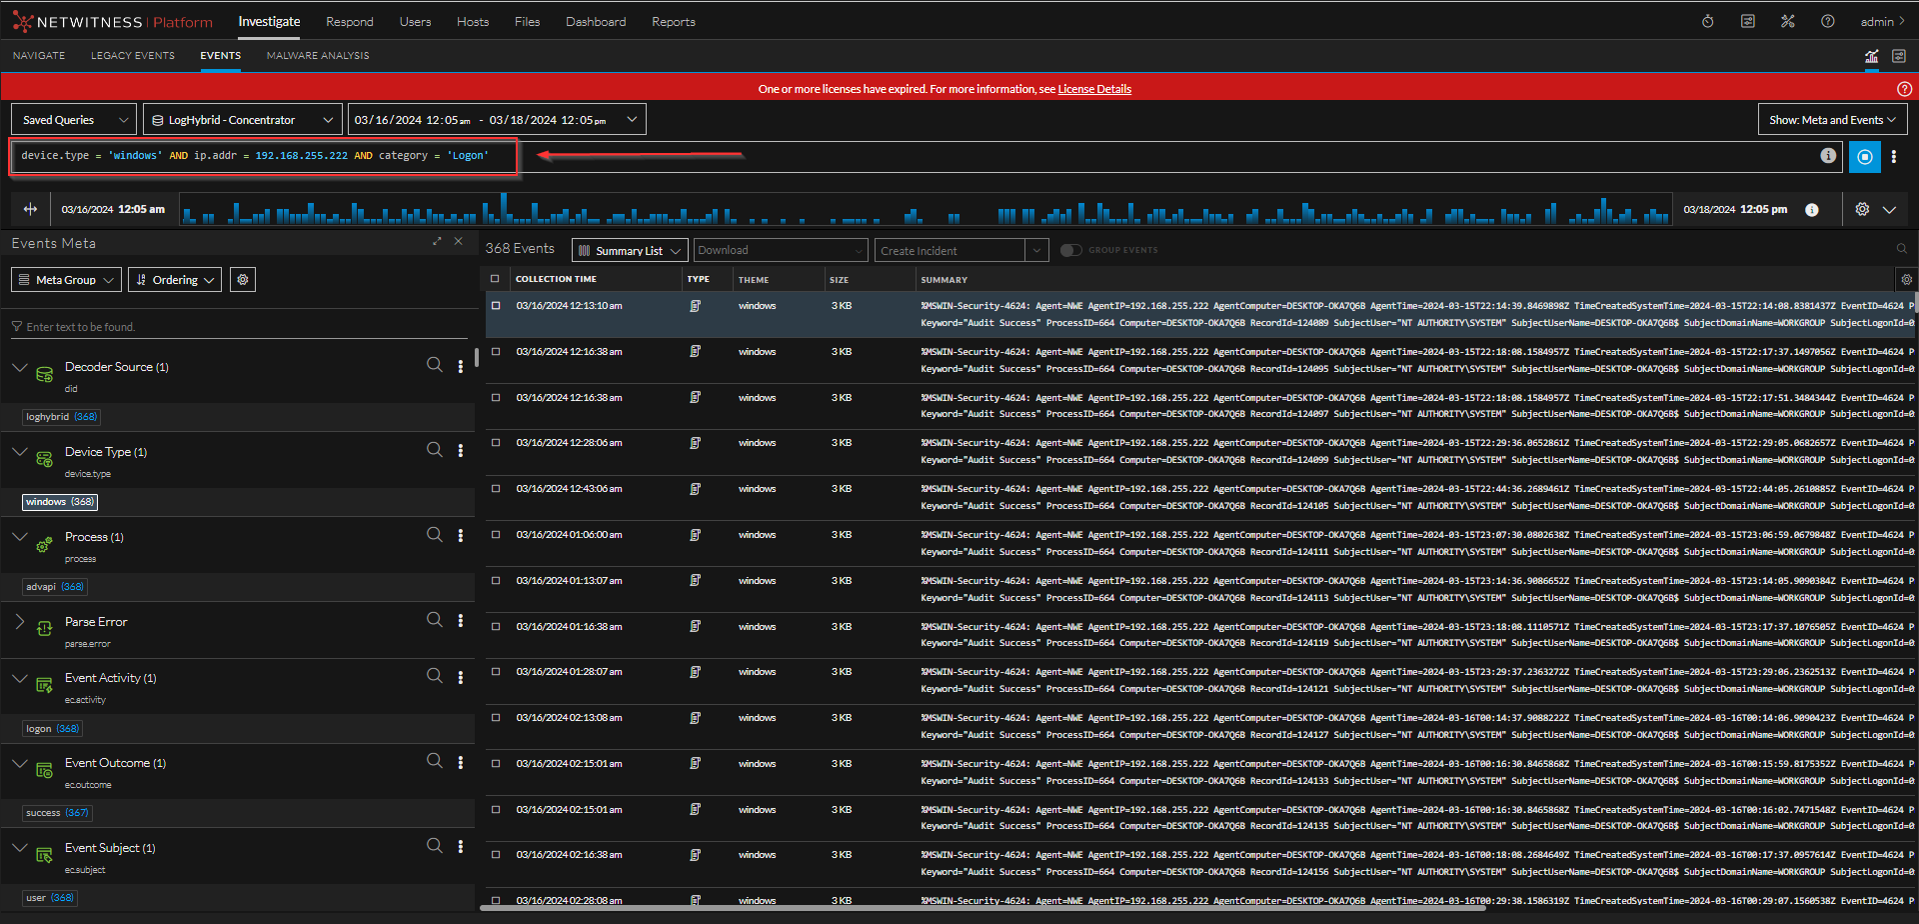Click the meta filter text input field
This screenshot has width=1919, height=924.
coord(240,327)
